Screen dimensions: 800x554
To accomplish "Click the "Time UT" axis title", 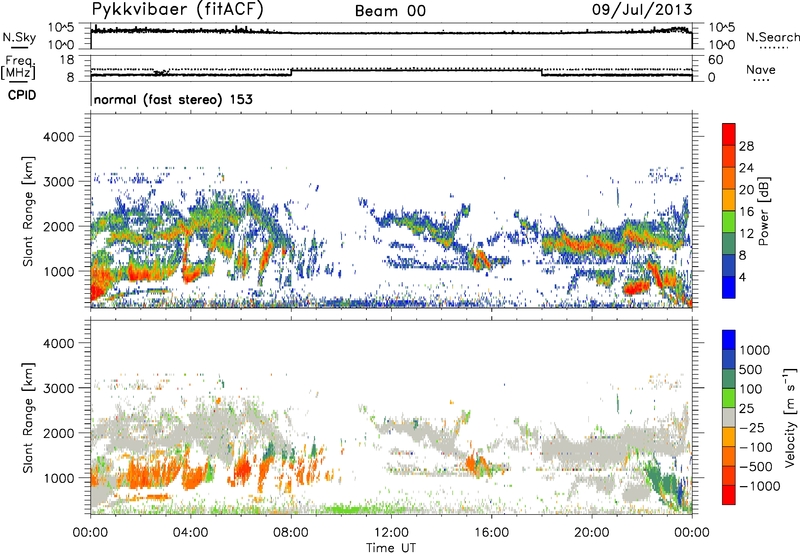I will [x=391, y=548].
